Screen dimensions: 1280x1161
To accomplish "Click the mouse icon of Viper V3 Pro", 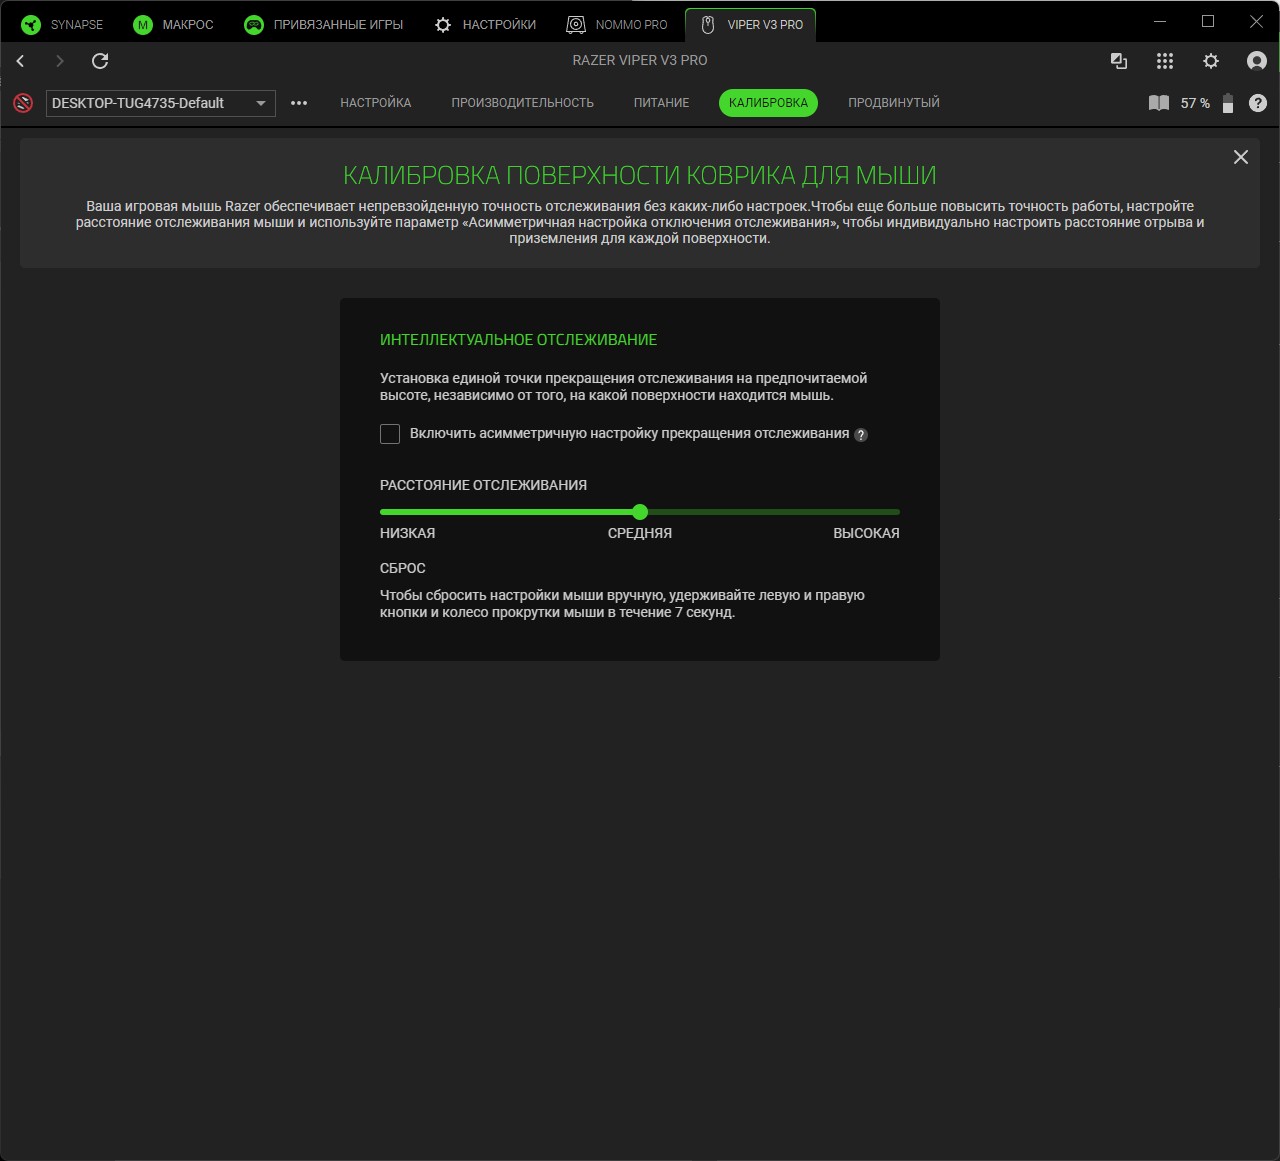I will [708, 24].
